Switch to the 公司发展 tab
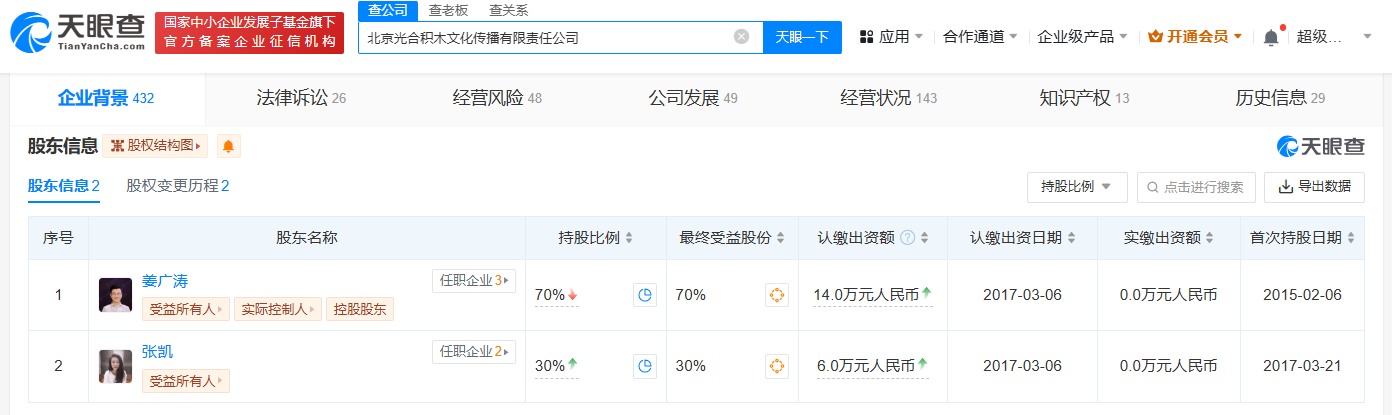Viewport: 1392px width, 415px height. click(693, 98)
